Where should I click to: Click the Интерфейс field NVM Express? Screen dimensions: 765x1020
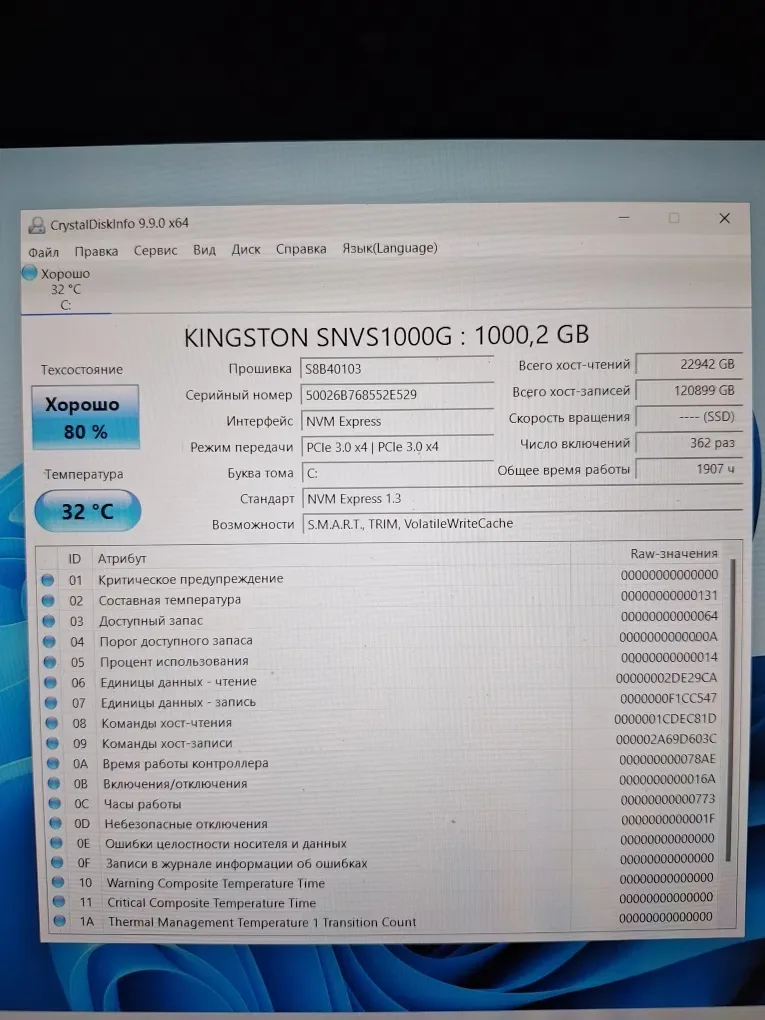397,421
